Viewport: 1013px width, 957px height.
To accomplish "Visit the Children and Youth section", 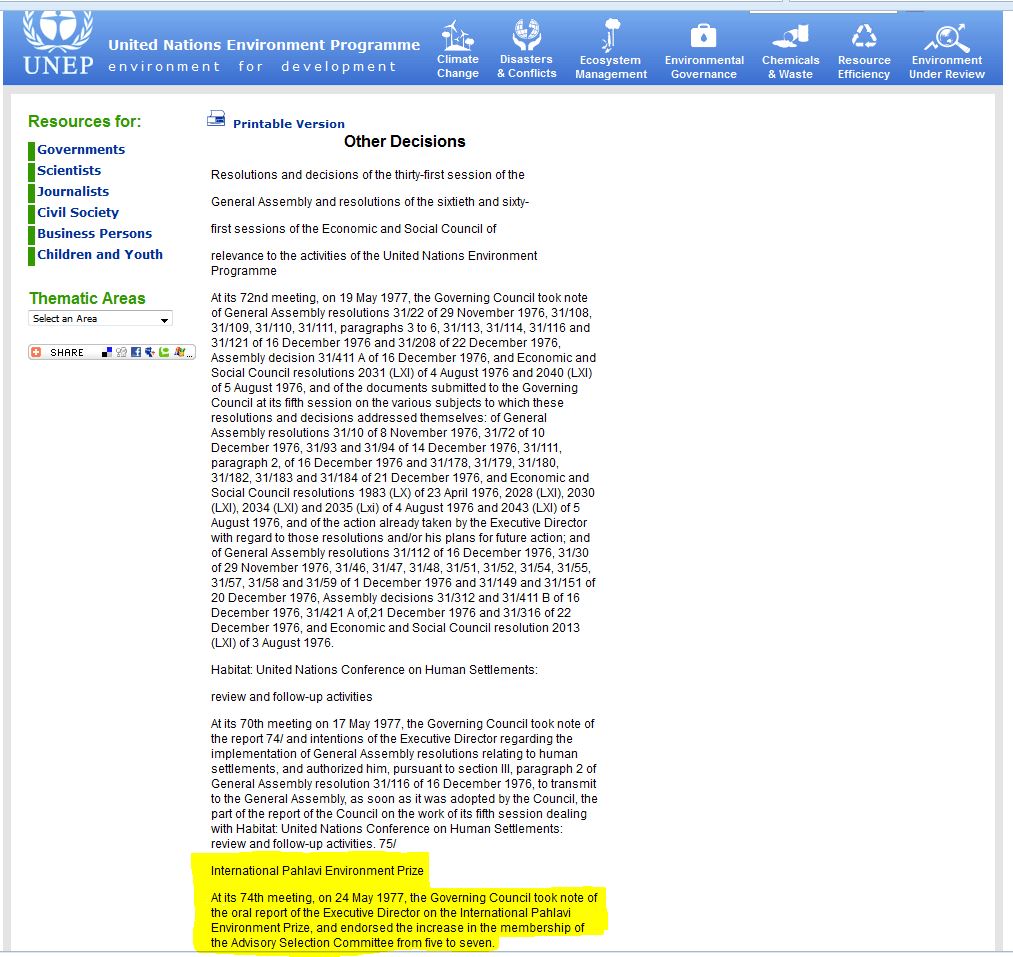I will click(x=100, y=255).
